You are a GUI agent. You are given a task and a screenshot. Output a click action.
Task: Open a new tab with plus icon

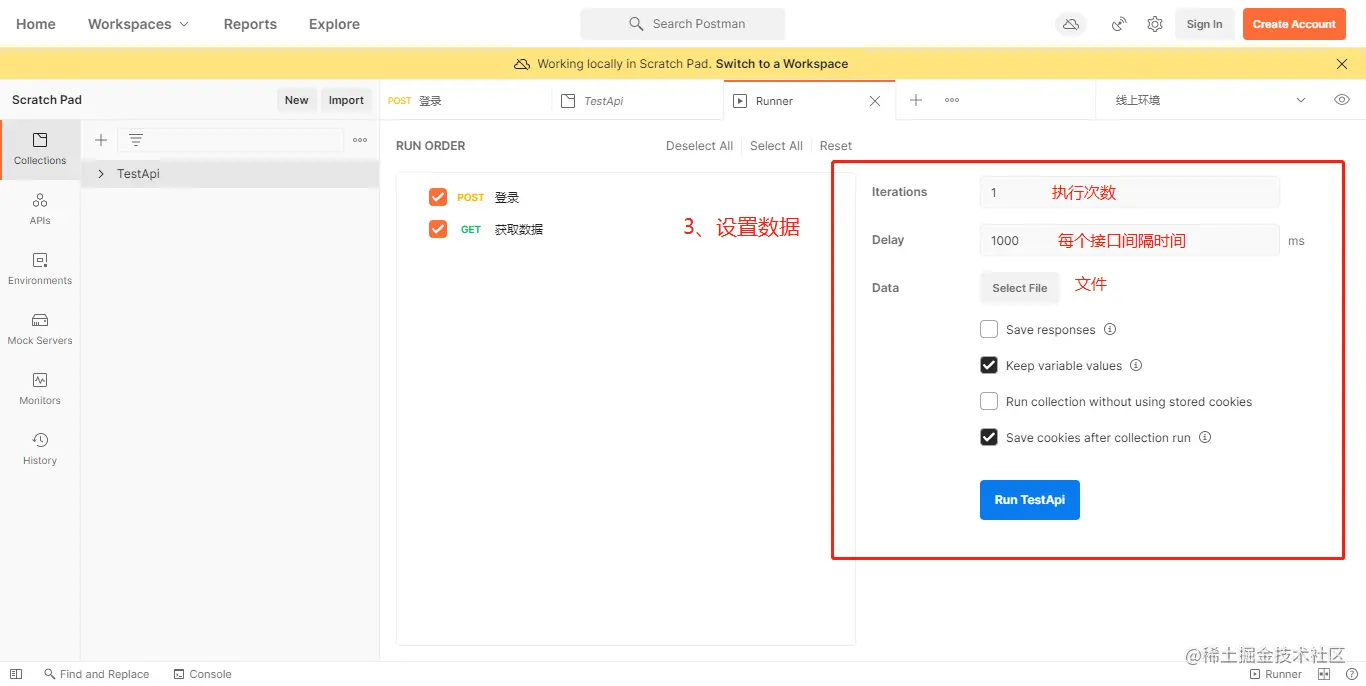[916, 100]
